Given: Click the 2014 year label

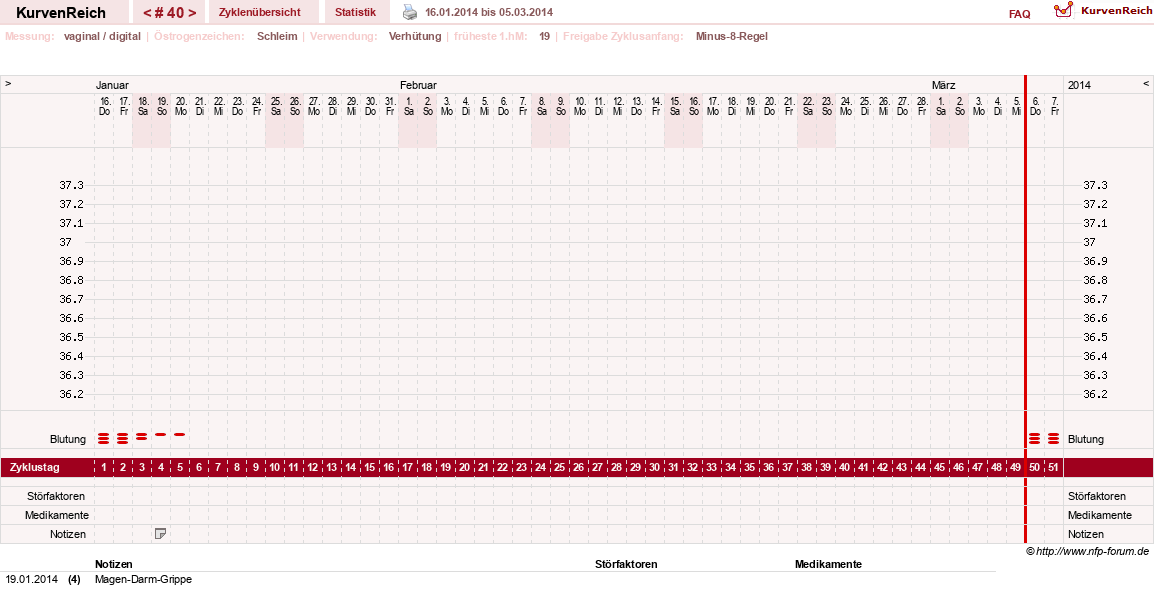Looking at the screenshot, I should point(1080,85).
